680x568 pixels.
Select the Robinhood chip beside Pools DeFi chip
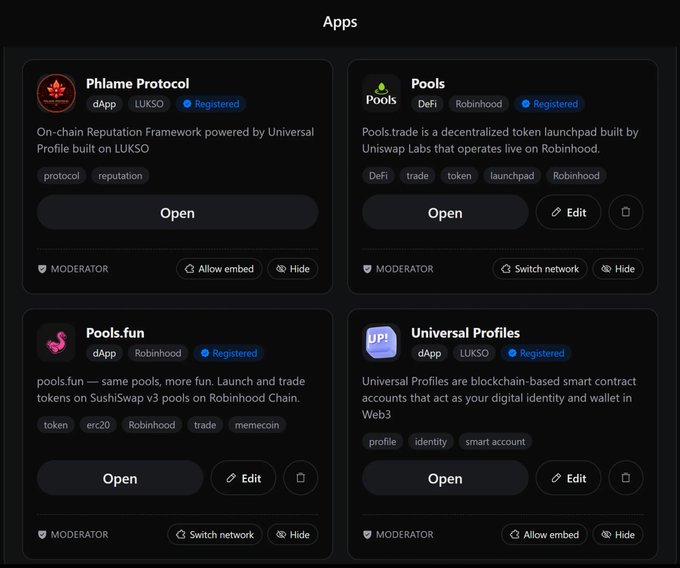coord(479,104)
